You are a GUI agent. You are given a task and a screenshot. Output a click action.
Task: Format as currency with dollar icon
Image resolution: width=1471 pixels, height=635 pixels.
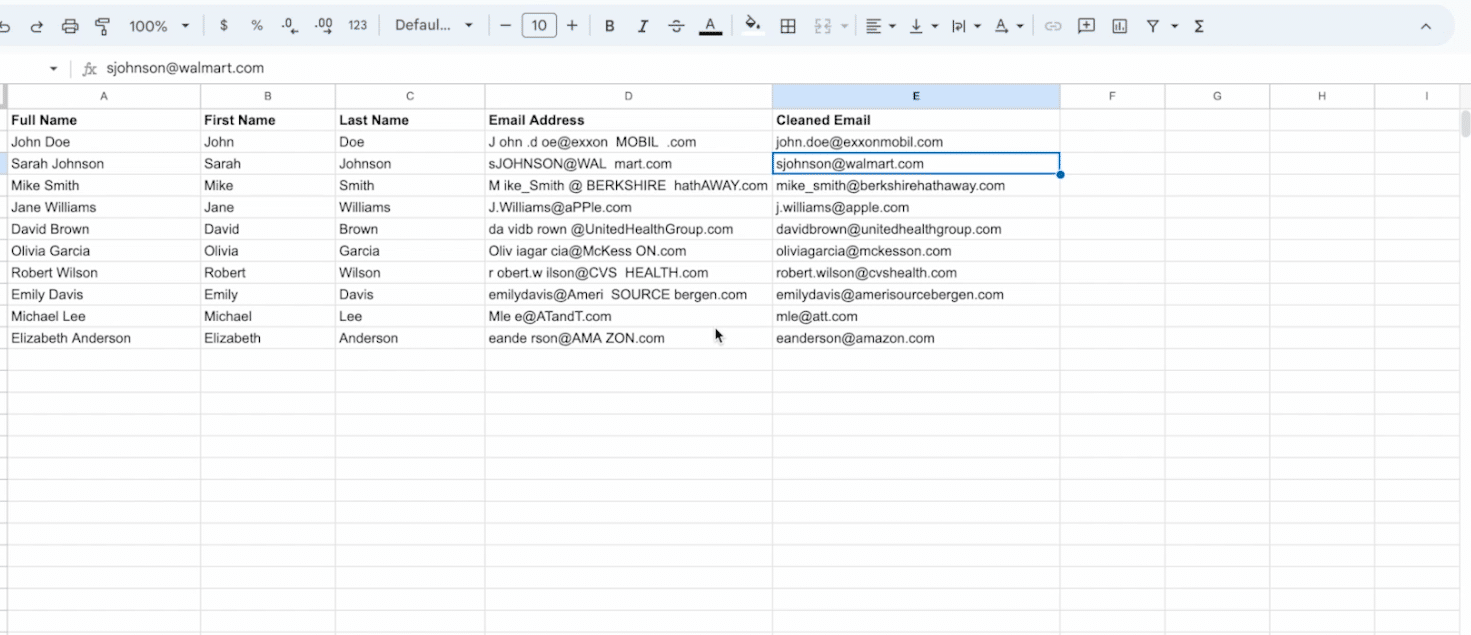pos(223,26)
